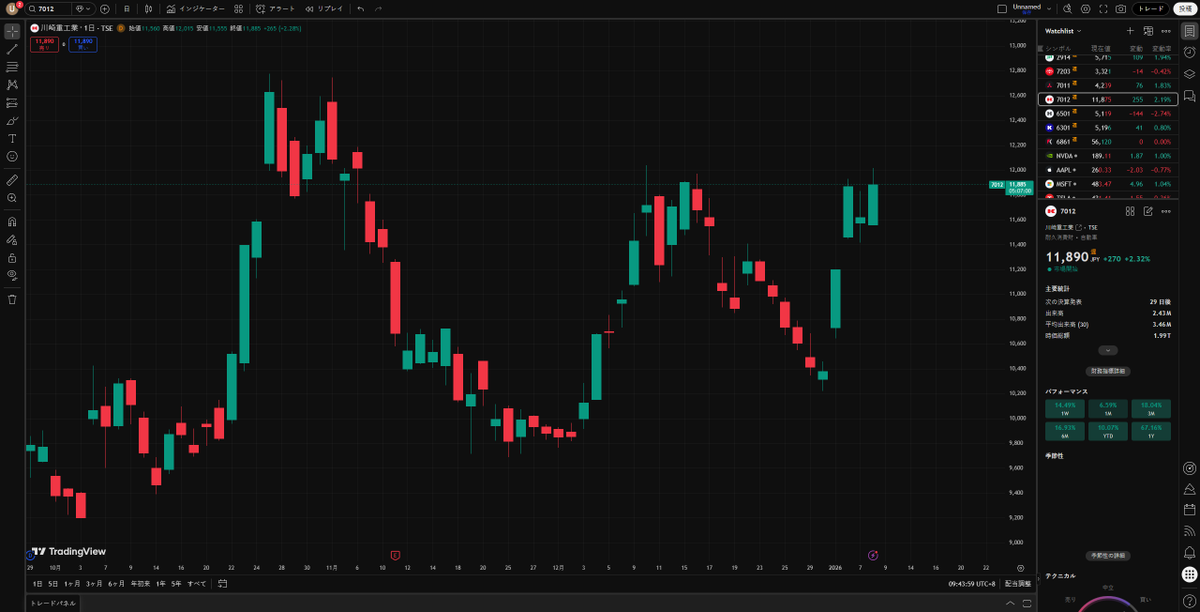Open the user profile avatar menu
The width and height of the screenshot is (1200, 612).
click(12, 8)
